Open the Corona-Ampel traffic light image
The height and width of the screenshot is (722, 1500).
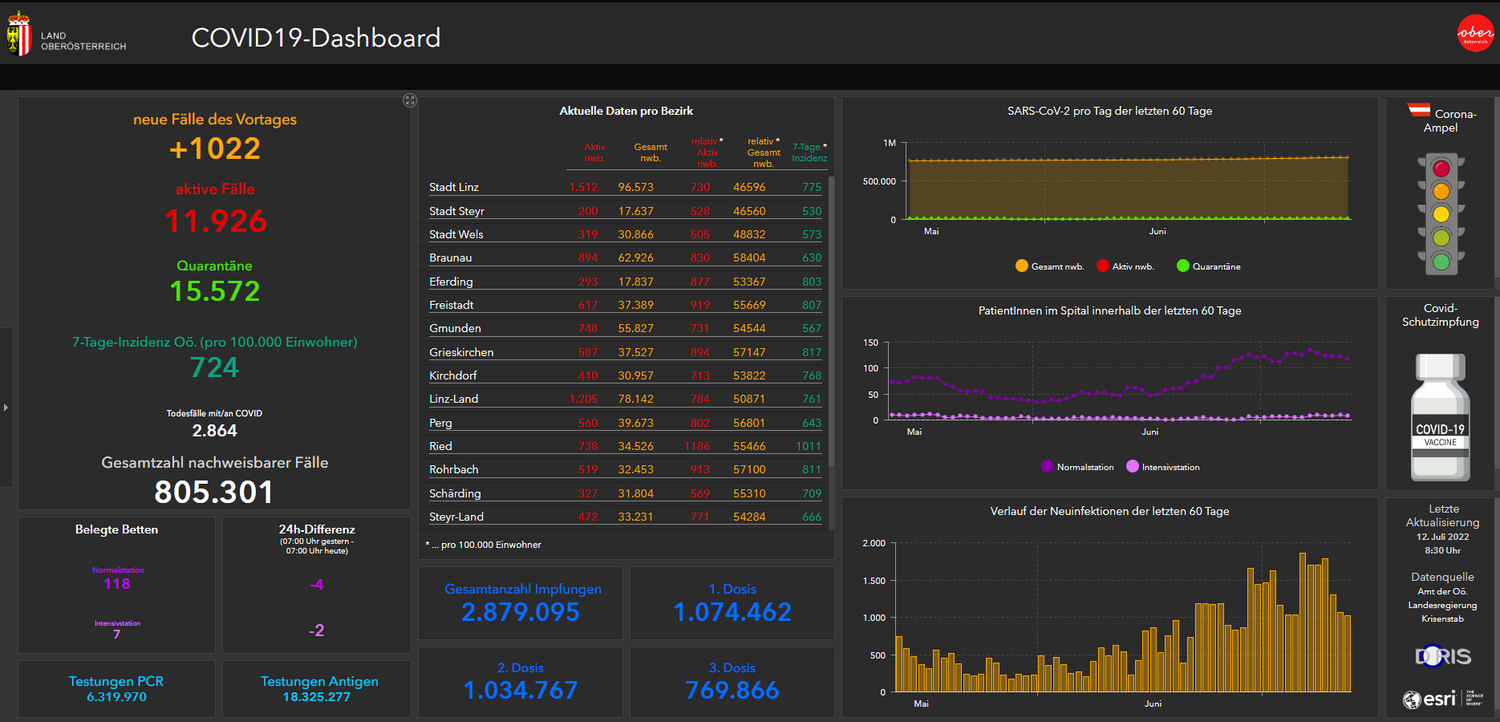pyautogui.click(x=1440, y=215)
